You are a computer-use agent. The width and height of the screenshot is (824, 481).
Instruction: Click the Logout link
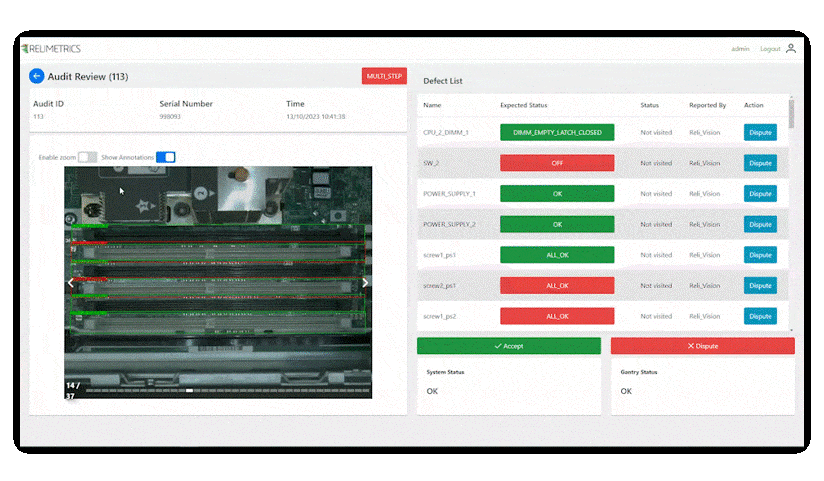click(769, 48)
